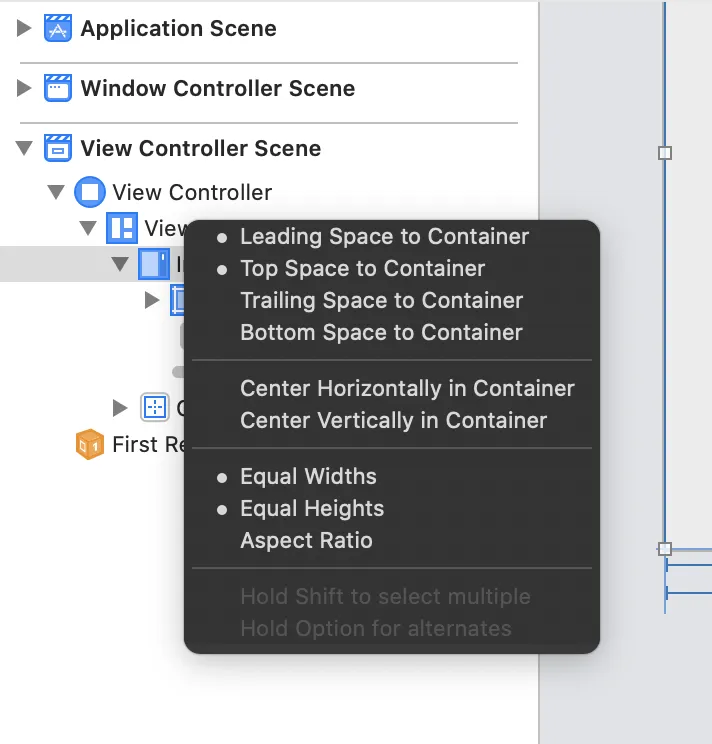Click the Window Controller Scene icon

(58, 88)
